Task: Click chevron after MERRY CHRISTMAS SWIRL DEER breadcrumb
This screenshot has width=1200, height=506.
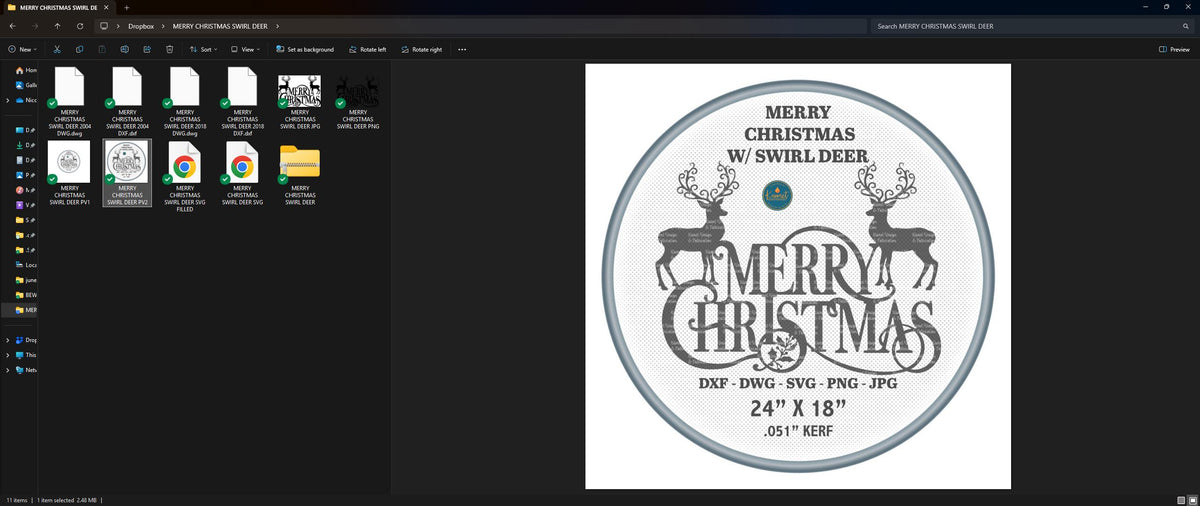Action: (x=277, y=26)
